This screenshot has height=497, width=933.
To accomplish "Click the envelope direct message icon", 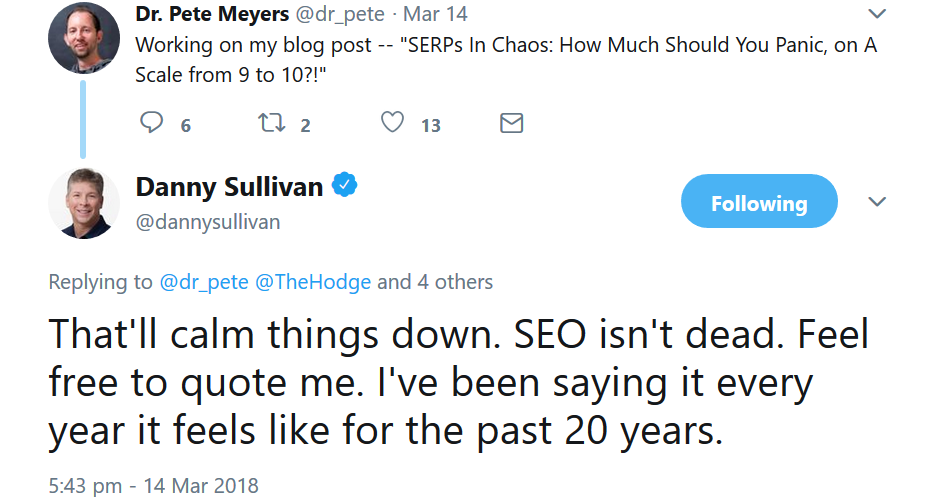I will (x=511, y=123).
